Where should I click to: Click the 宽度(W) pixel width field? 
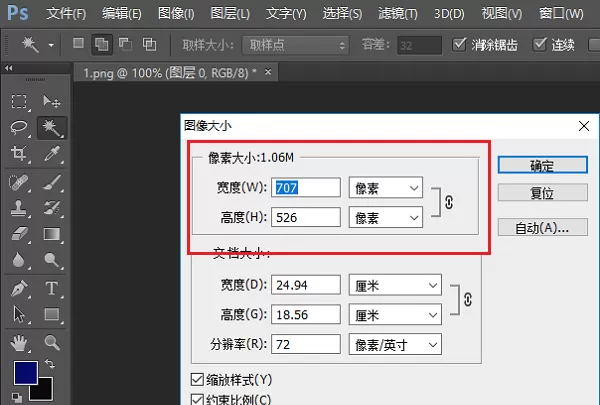point(306,188)
